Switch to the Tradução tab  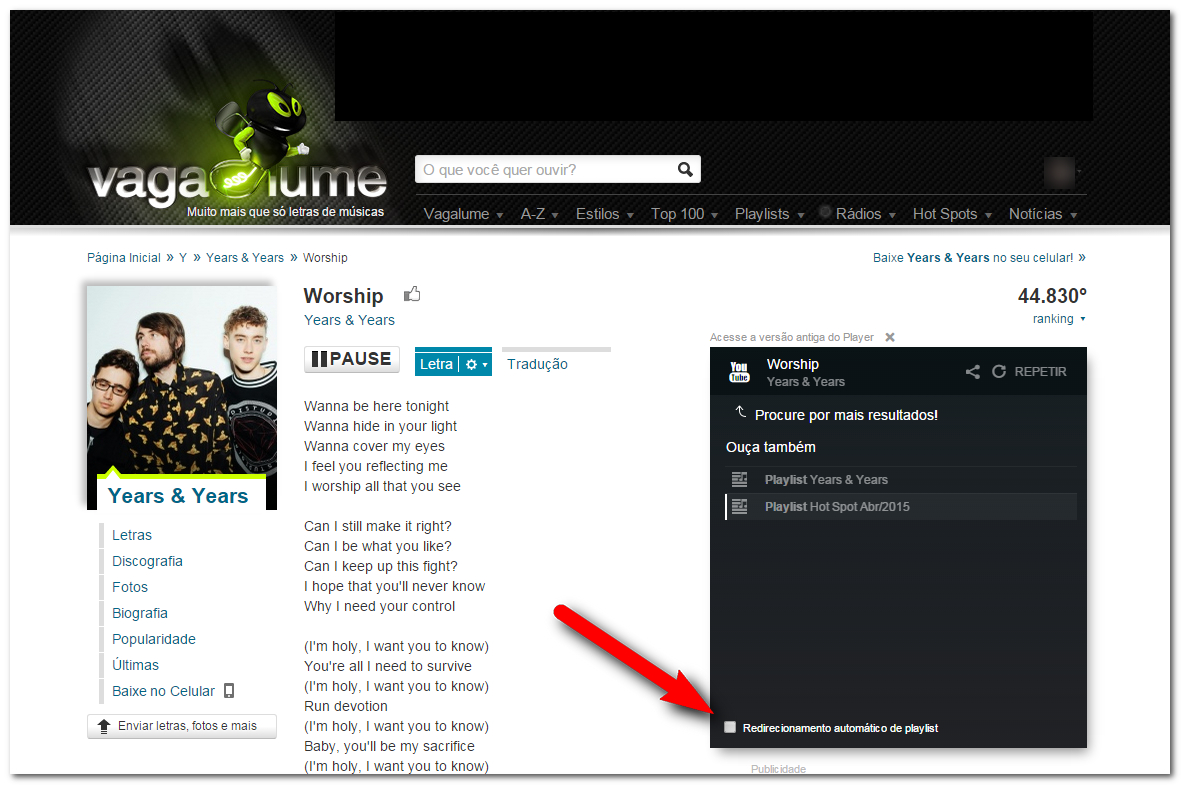(537, 364)
